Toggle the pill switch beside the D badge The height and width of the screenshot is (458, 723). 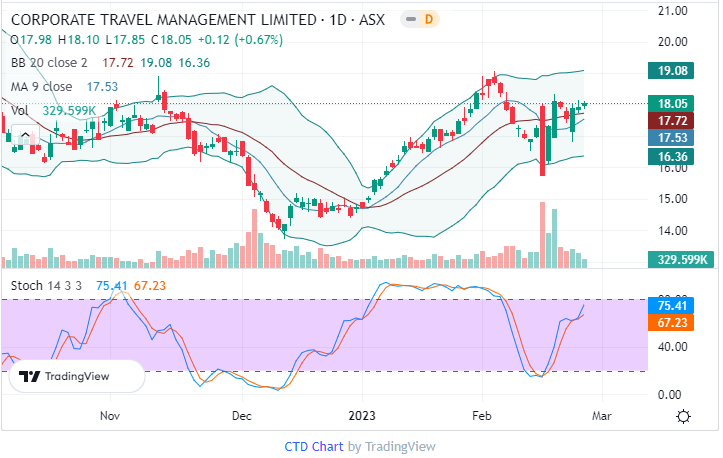tap(409, 19)
